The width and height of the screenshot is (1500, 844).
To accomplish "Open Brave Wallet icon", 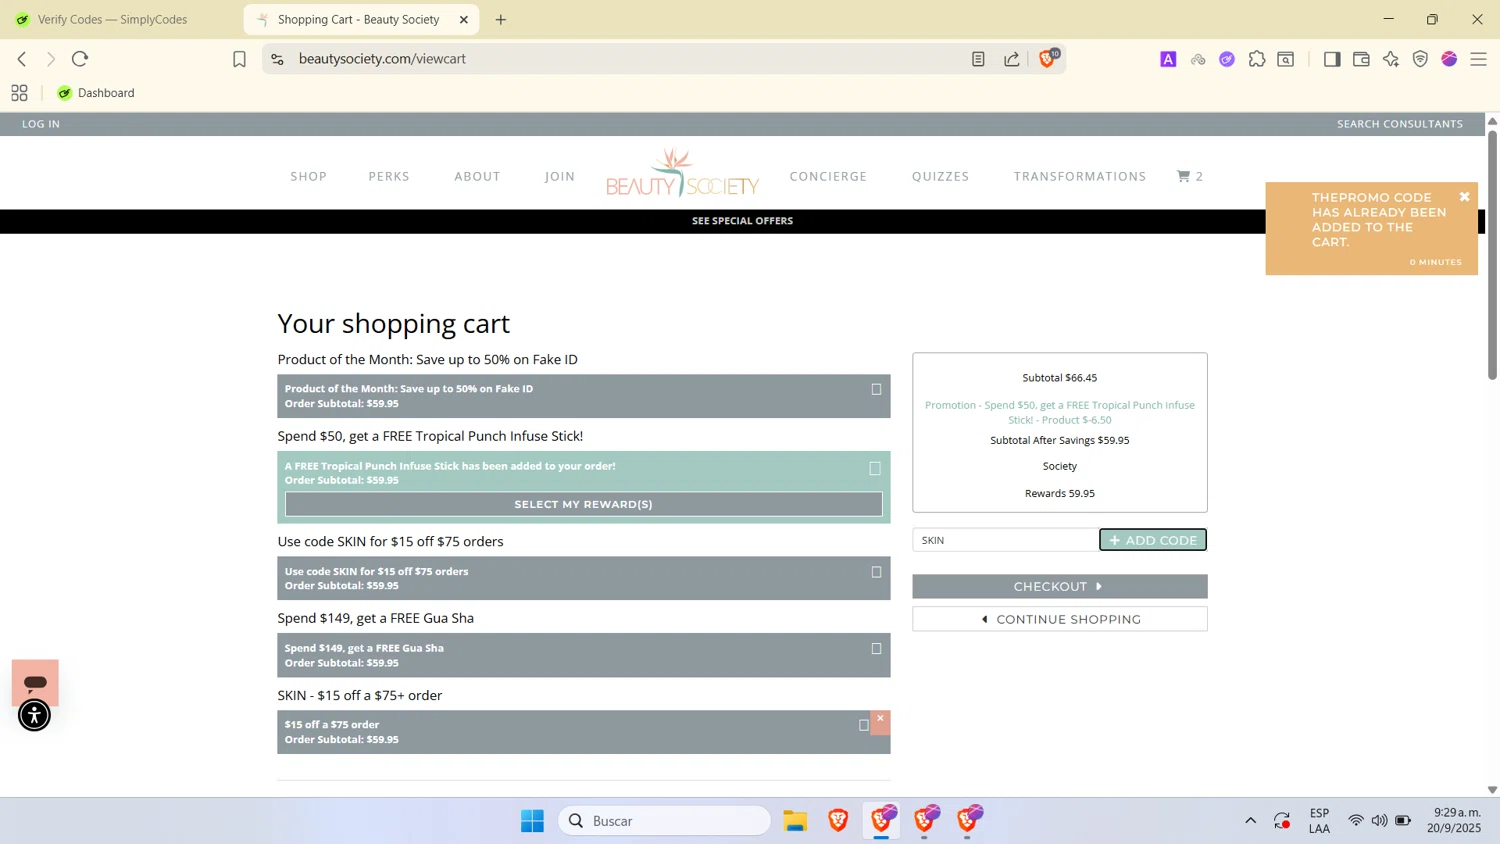I will point(1361,59).
